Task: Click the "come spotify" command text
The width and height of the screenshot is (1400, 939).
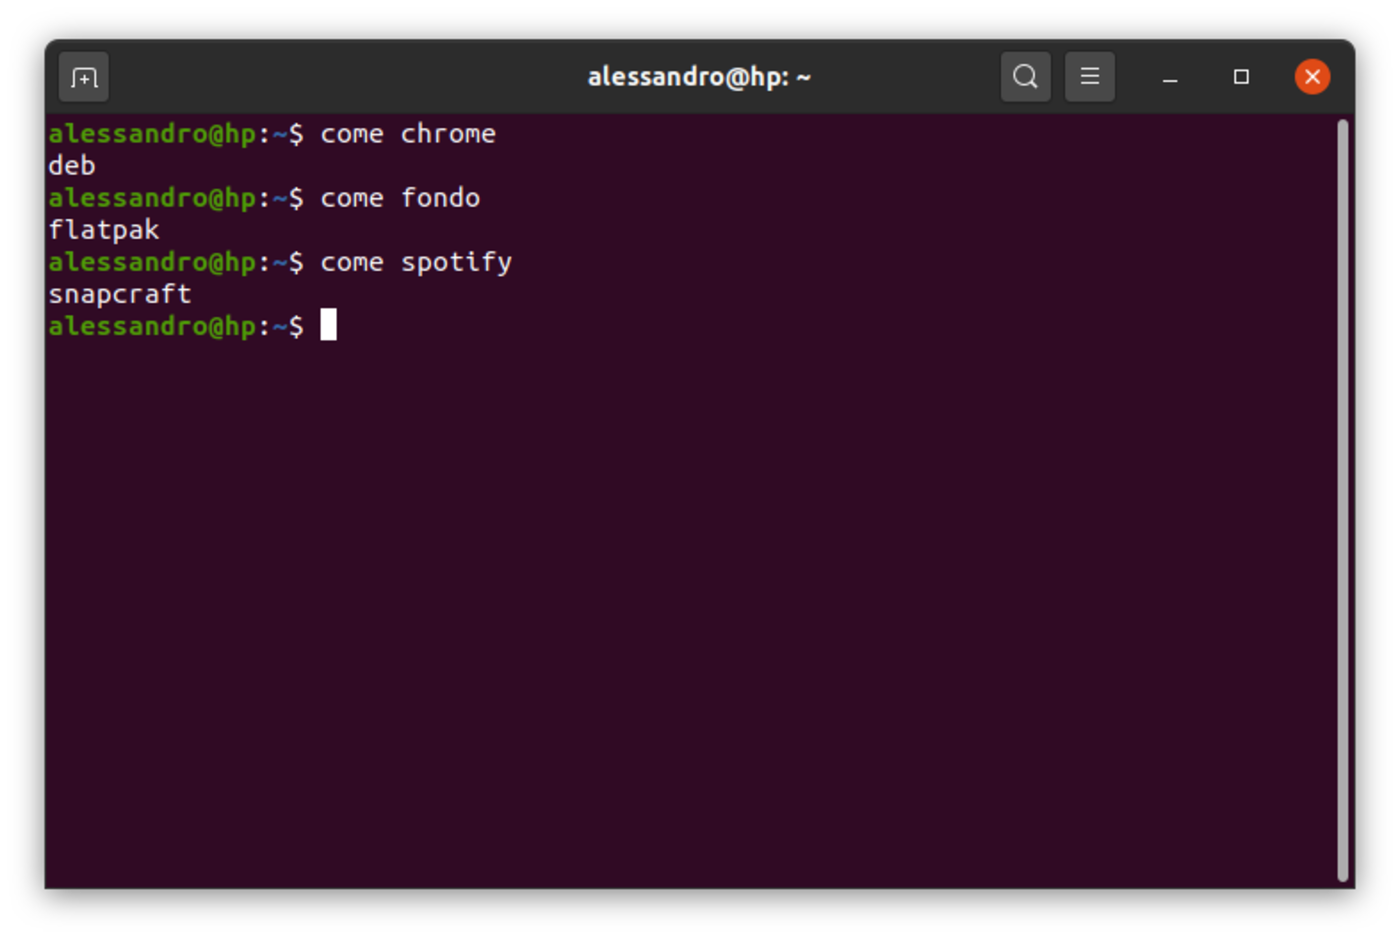Action: click(416, 262)
